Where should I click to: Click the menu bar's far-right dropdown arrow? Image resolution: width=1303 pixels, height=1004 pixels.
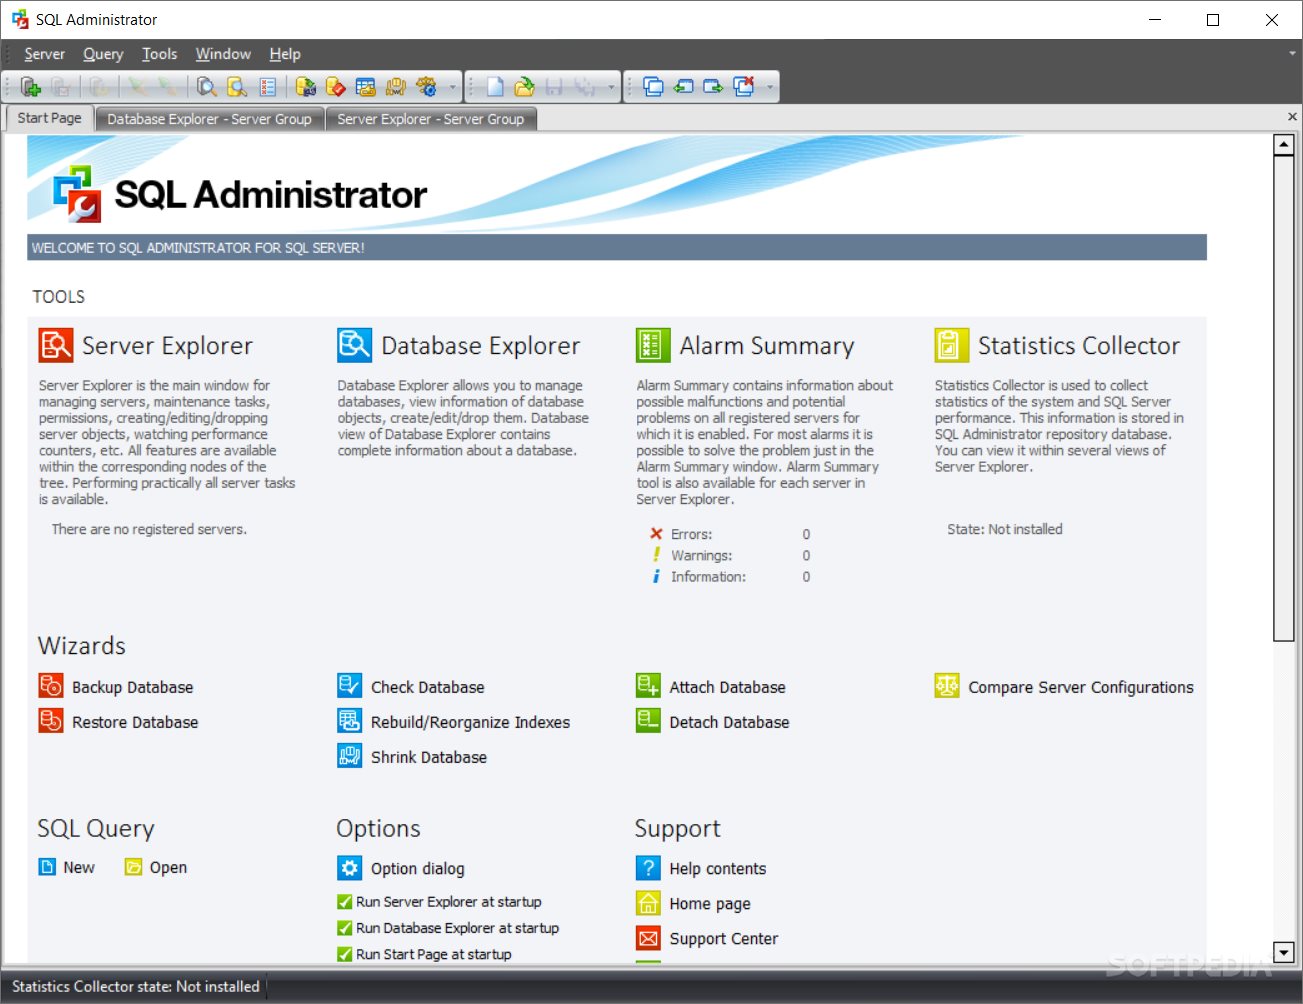click(x=1293, y=54)
